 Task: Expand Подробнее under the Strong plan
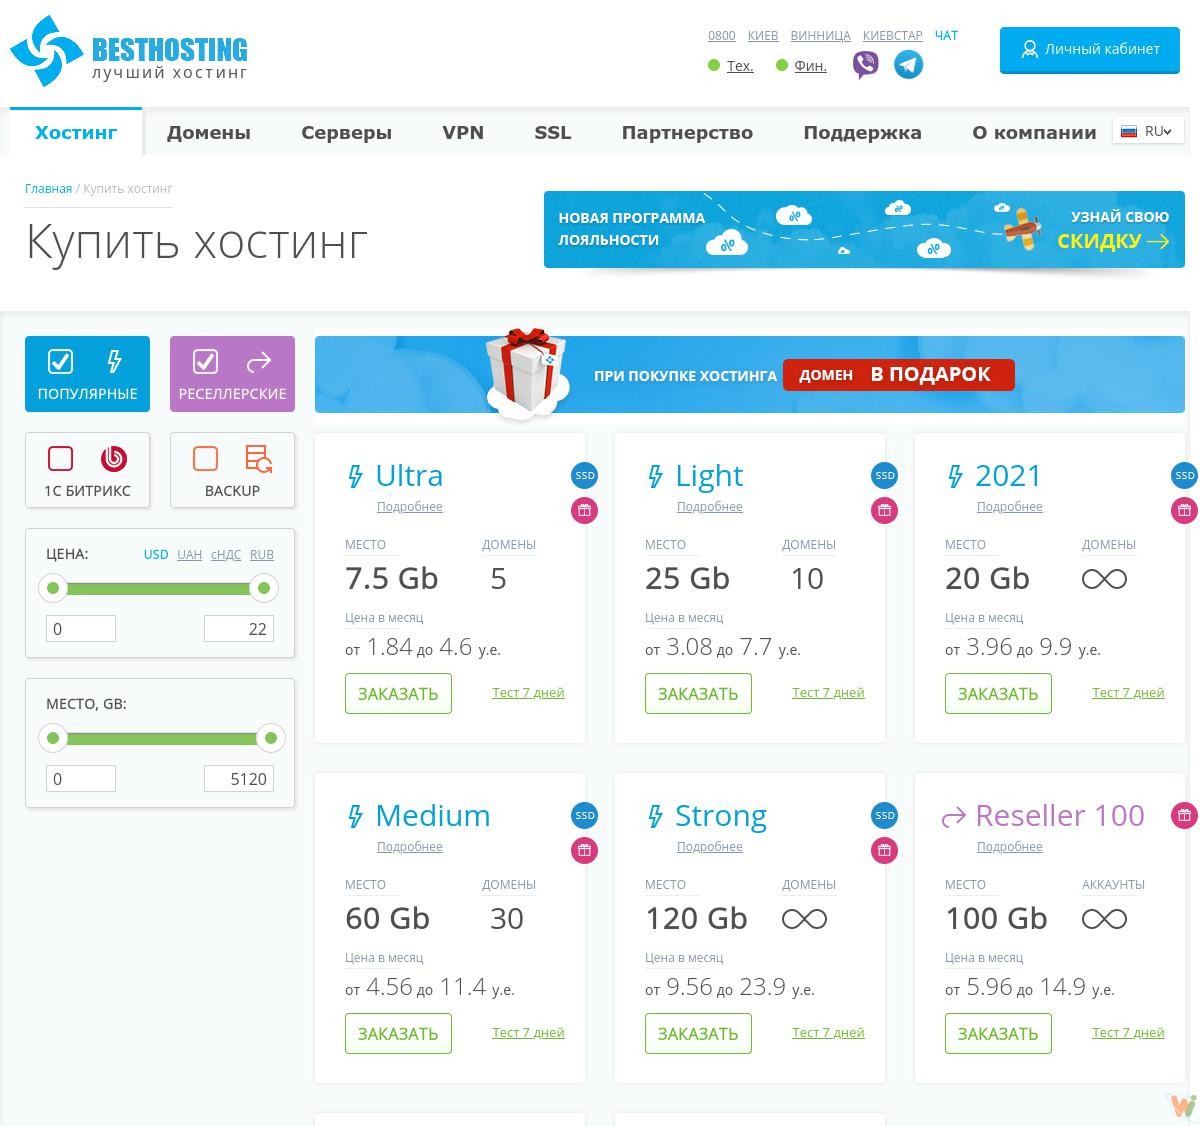(709, 847)
